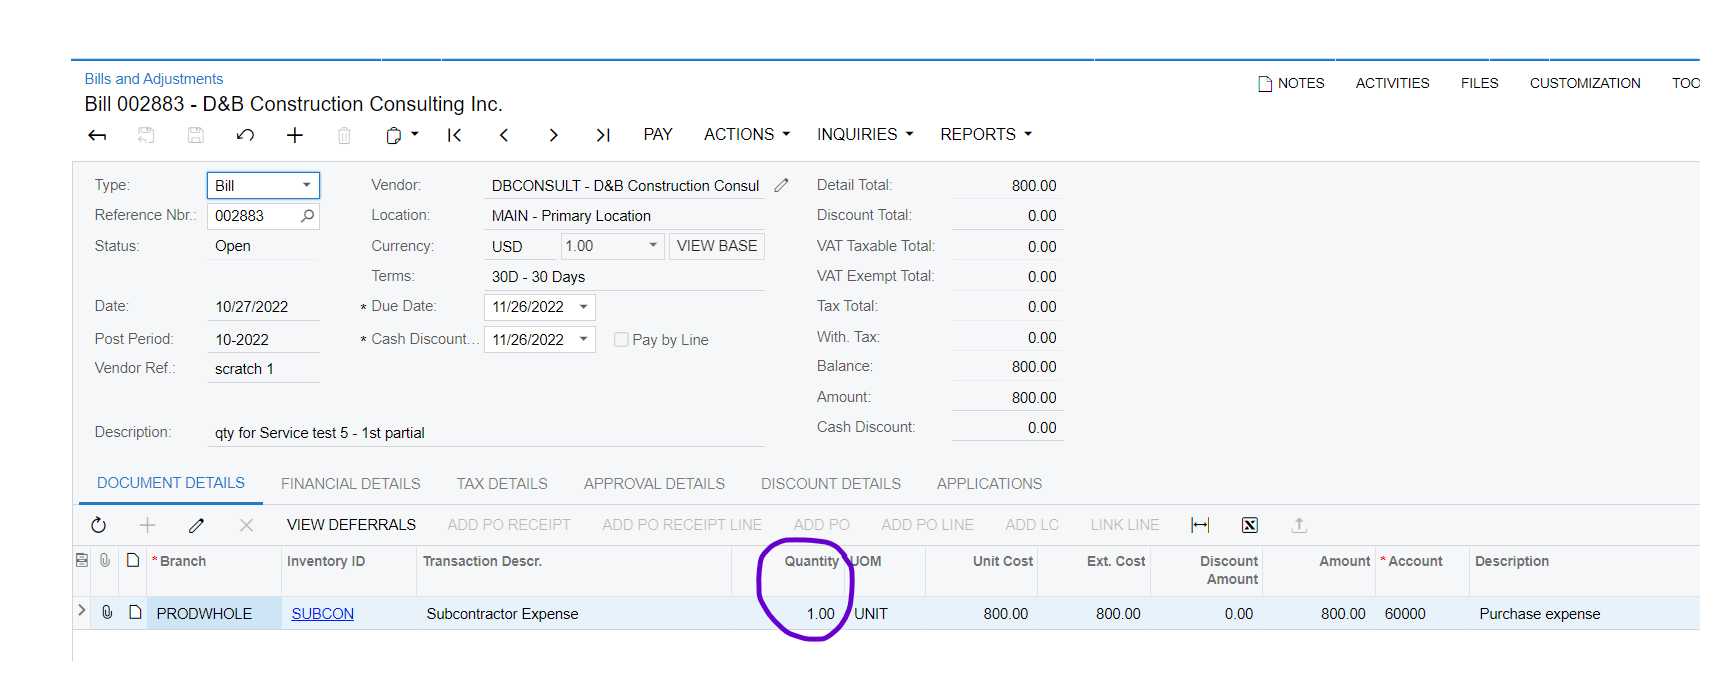The width and height of the screenshot is (1732, 677).
Task: Open the REPORTS menu
Action: pyautogui.click(x=986, y=134)
